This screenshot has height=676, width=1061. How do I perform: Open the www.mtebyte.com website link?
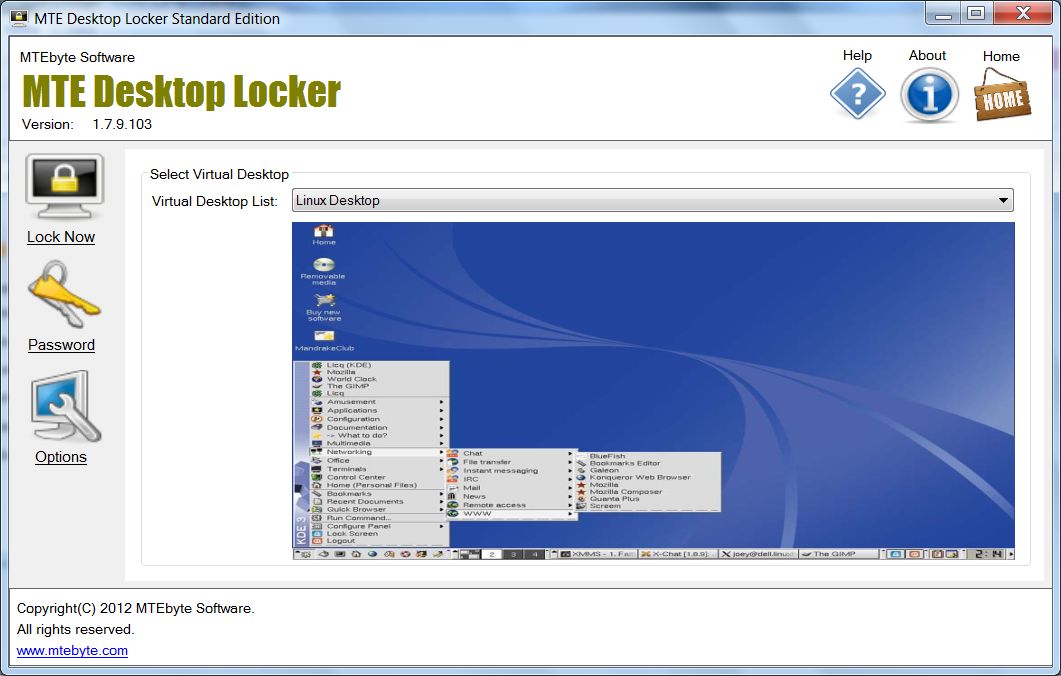tap(72, 650)
